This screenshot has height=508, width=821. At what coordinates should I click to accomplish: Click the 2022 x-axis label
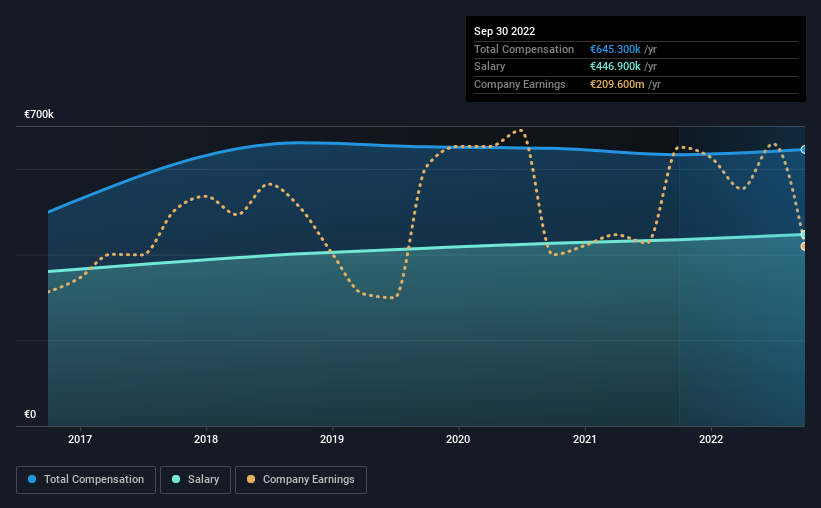[x=711, y=439]
